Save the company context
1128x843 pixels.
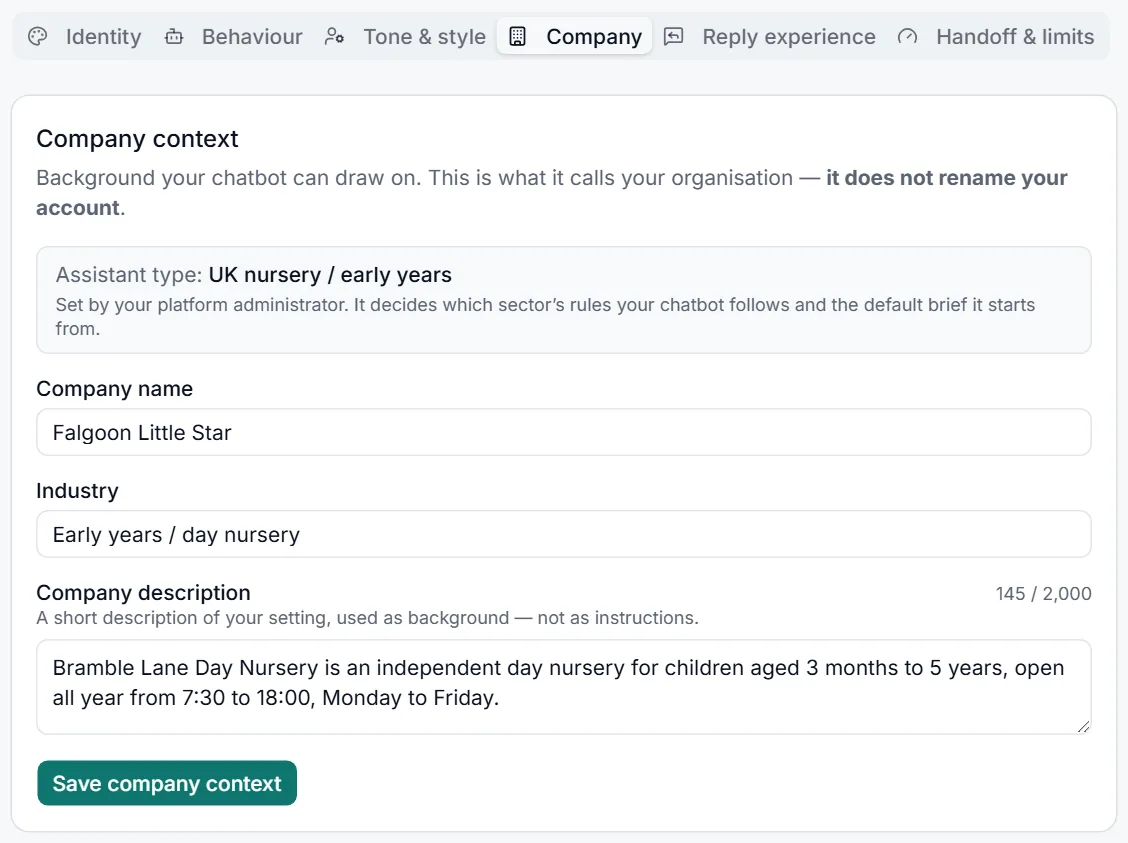click(167, 783)
